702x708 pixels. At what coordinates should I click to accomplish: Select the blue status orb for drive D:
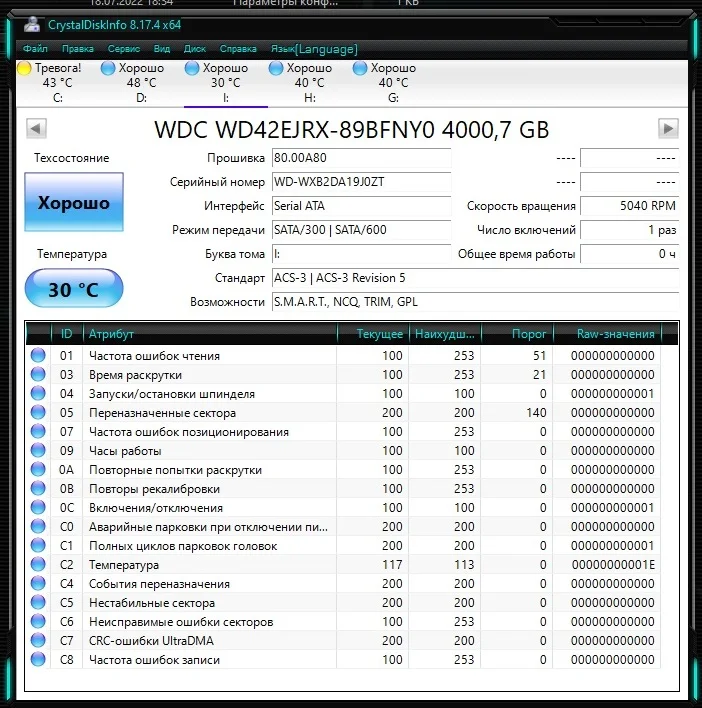point(108,68)
